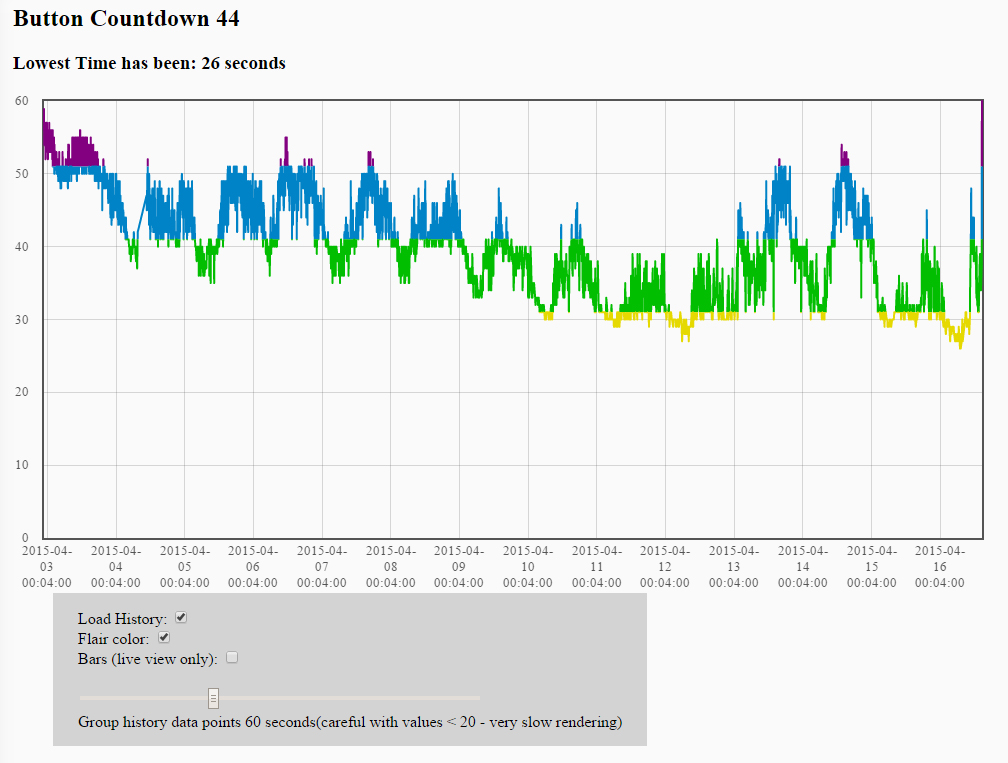Click the 0 label on the y-axis
This screenshot has height=763, width=1008.
coord(25,538)
